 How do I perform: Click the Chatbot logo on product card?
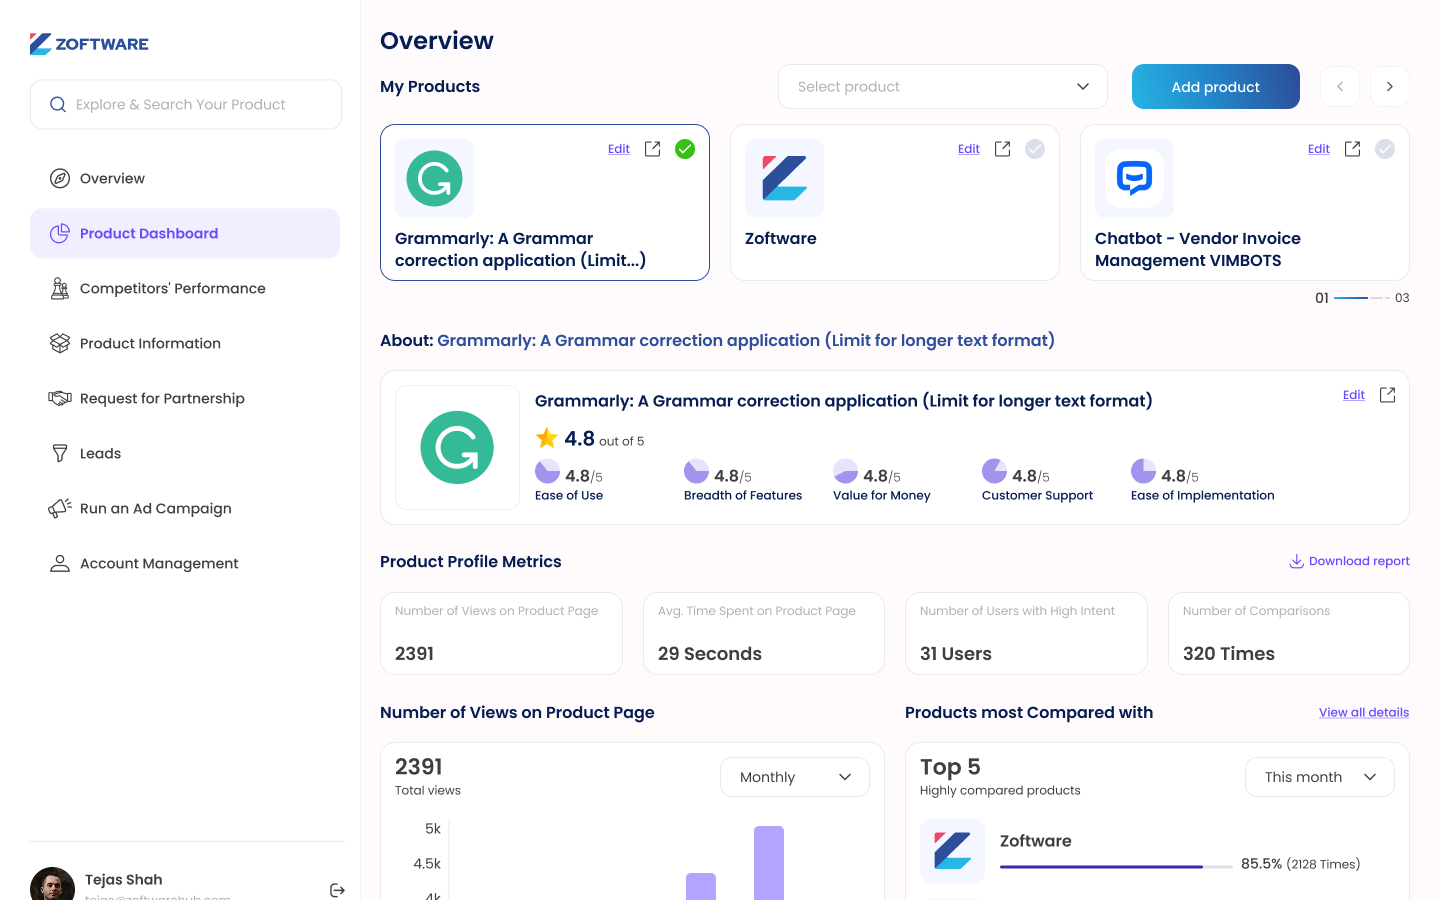(1134, 178)
